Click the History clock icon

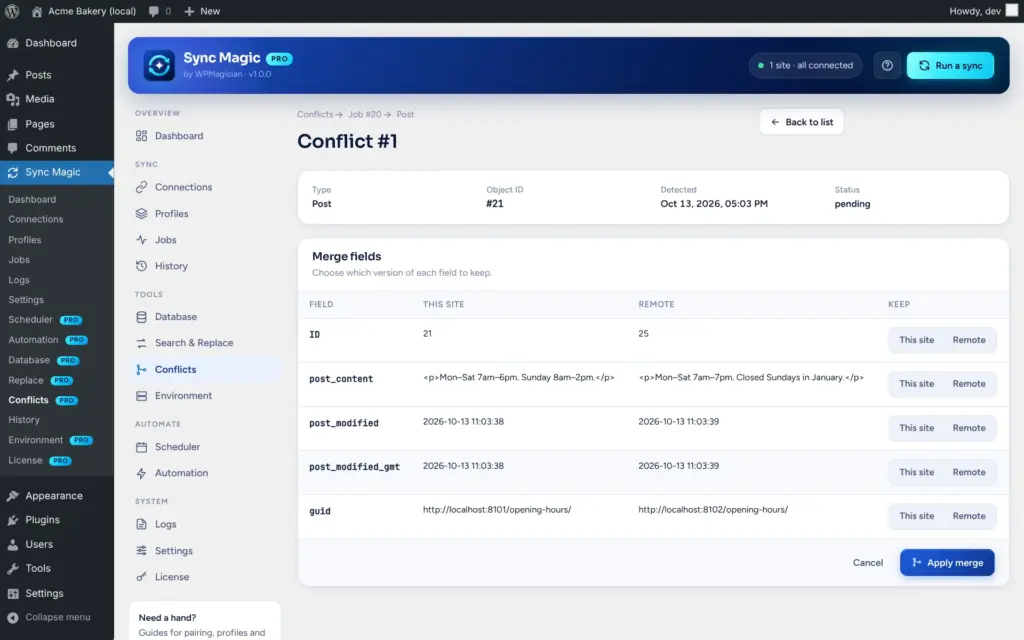141,266
